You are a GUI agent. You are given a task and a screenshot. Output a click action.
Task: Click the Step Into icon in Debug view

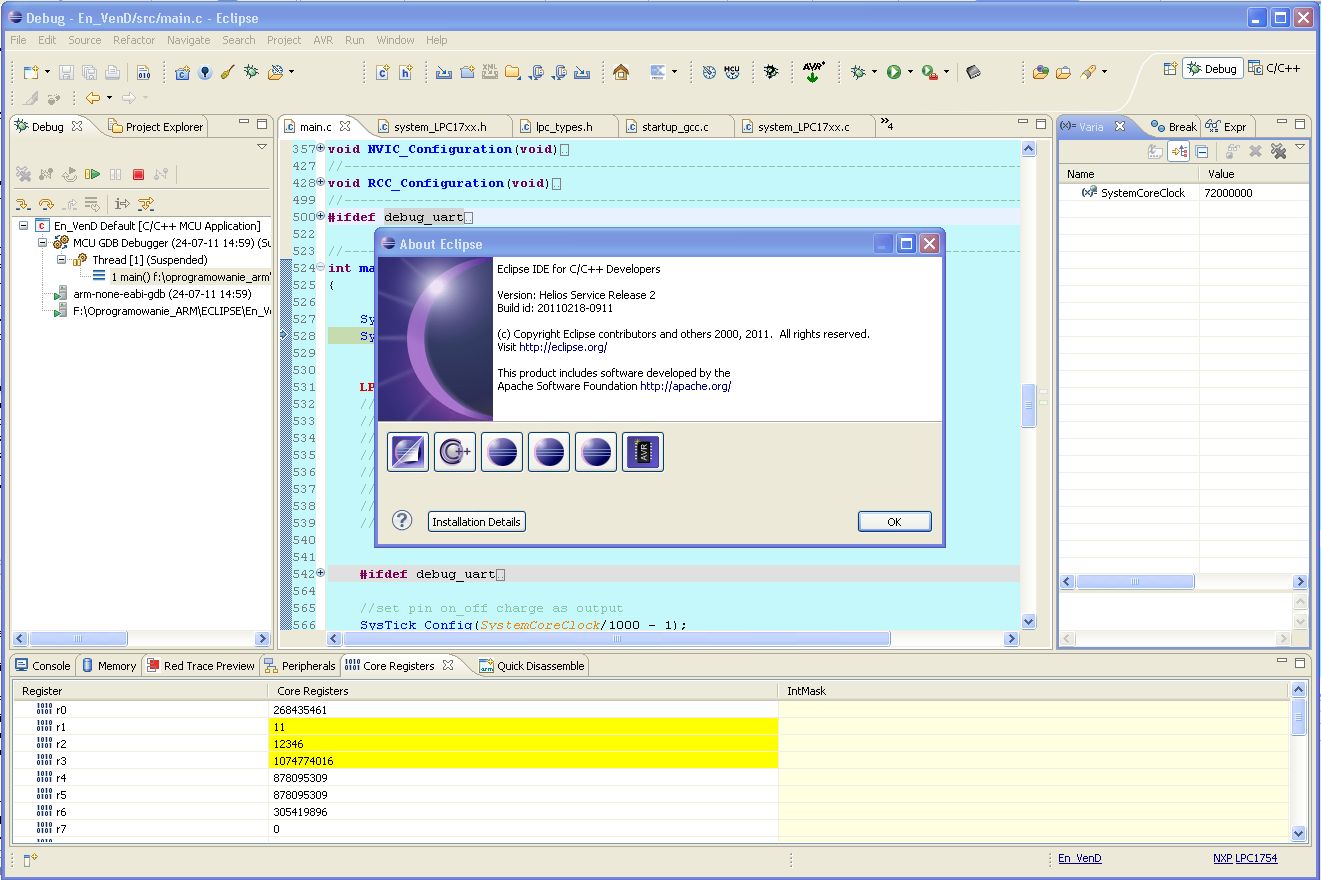point(23,204)
